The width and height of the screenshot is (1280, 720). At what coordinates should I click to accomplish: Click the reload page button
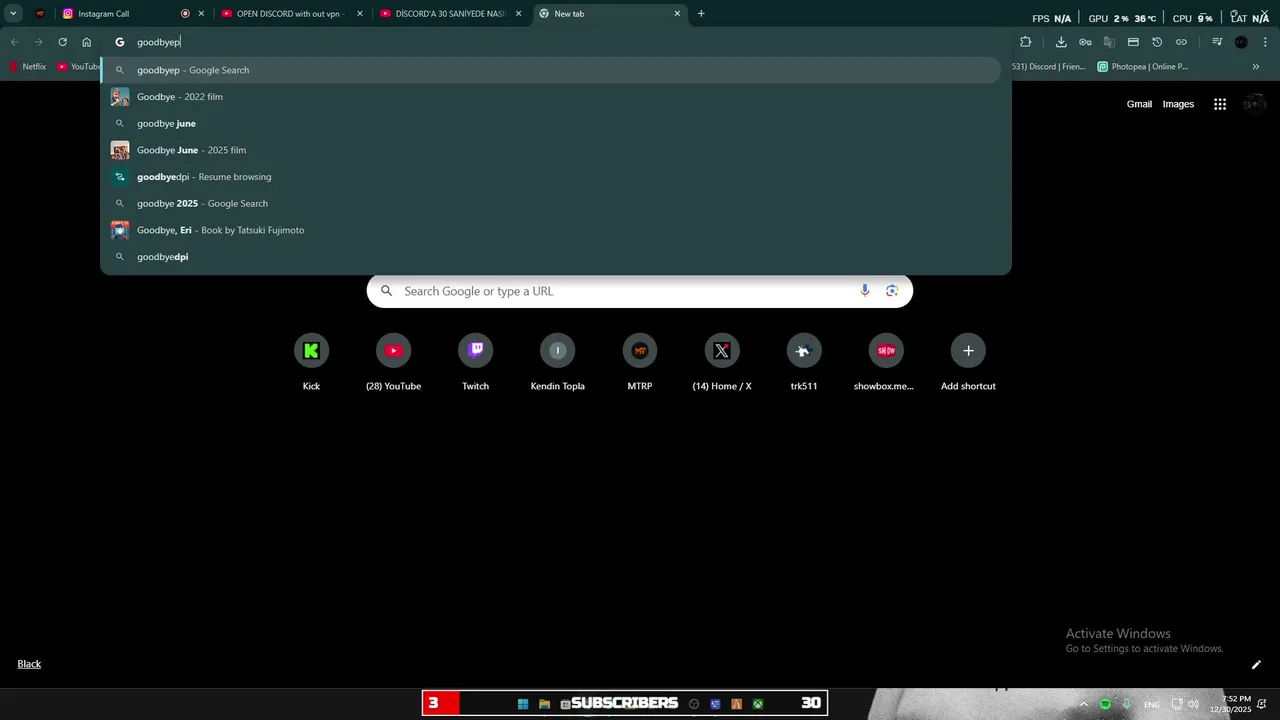pyautogui.click(x=62, y=42)
